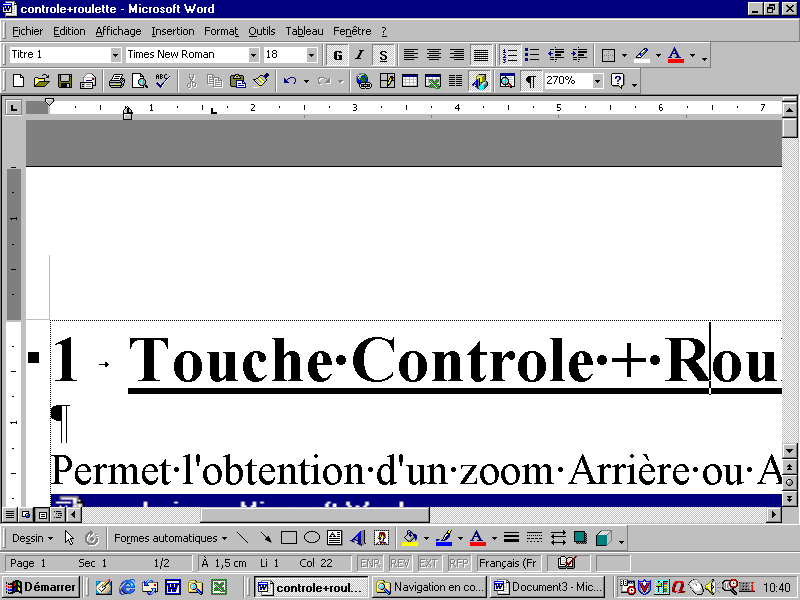
Task: Run the spelling and grammar check
Action: [x=162, y=81]
